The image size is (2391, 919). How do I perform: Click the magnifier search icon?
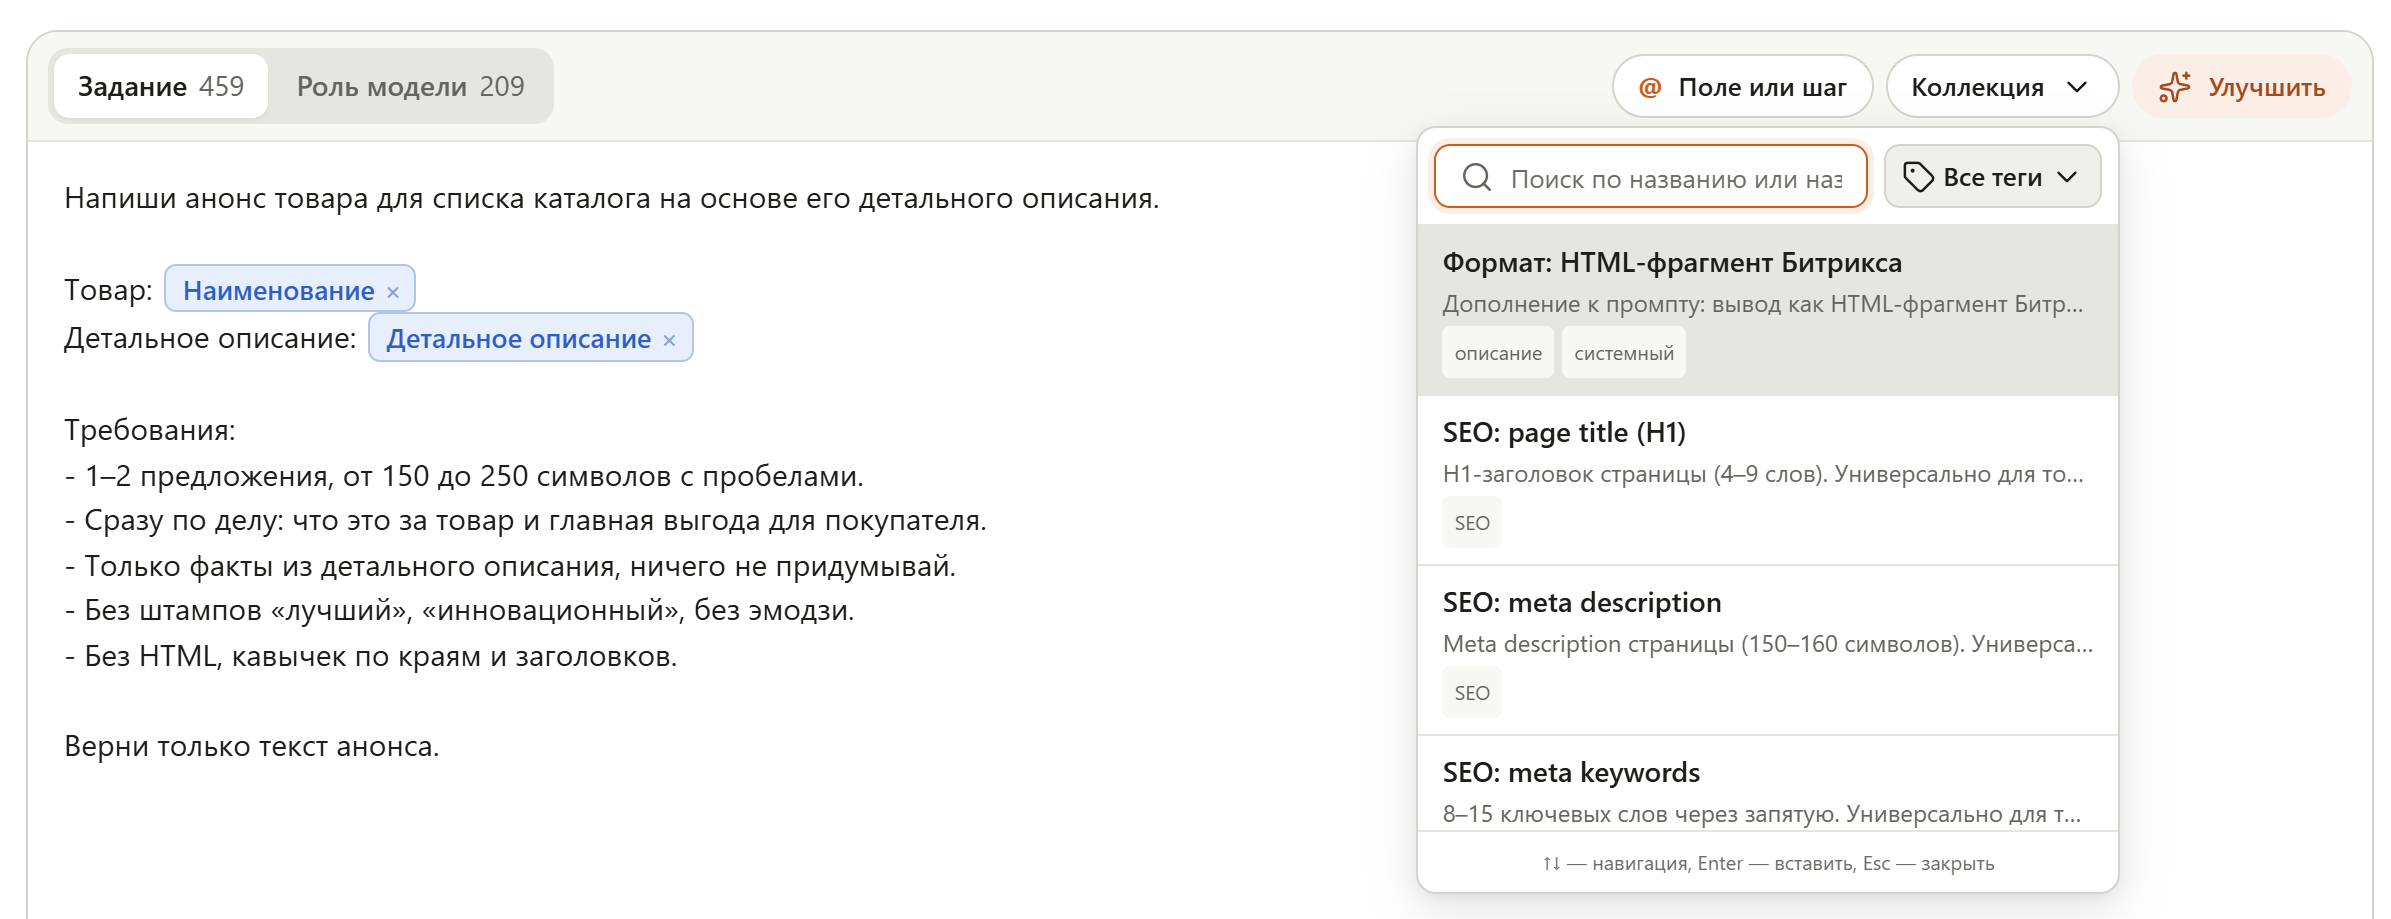(x=1477, y=178)
